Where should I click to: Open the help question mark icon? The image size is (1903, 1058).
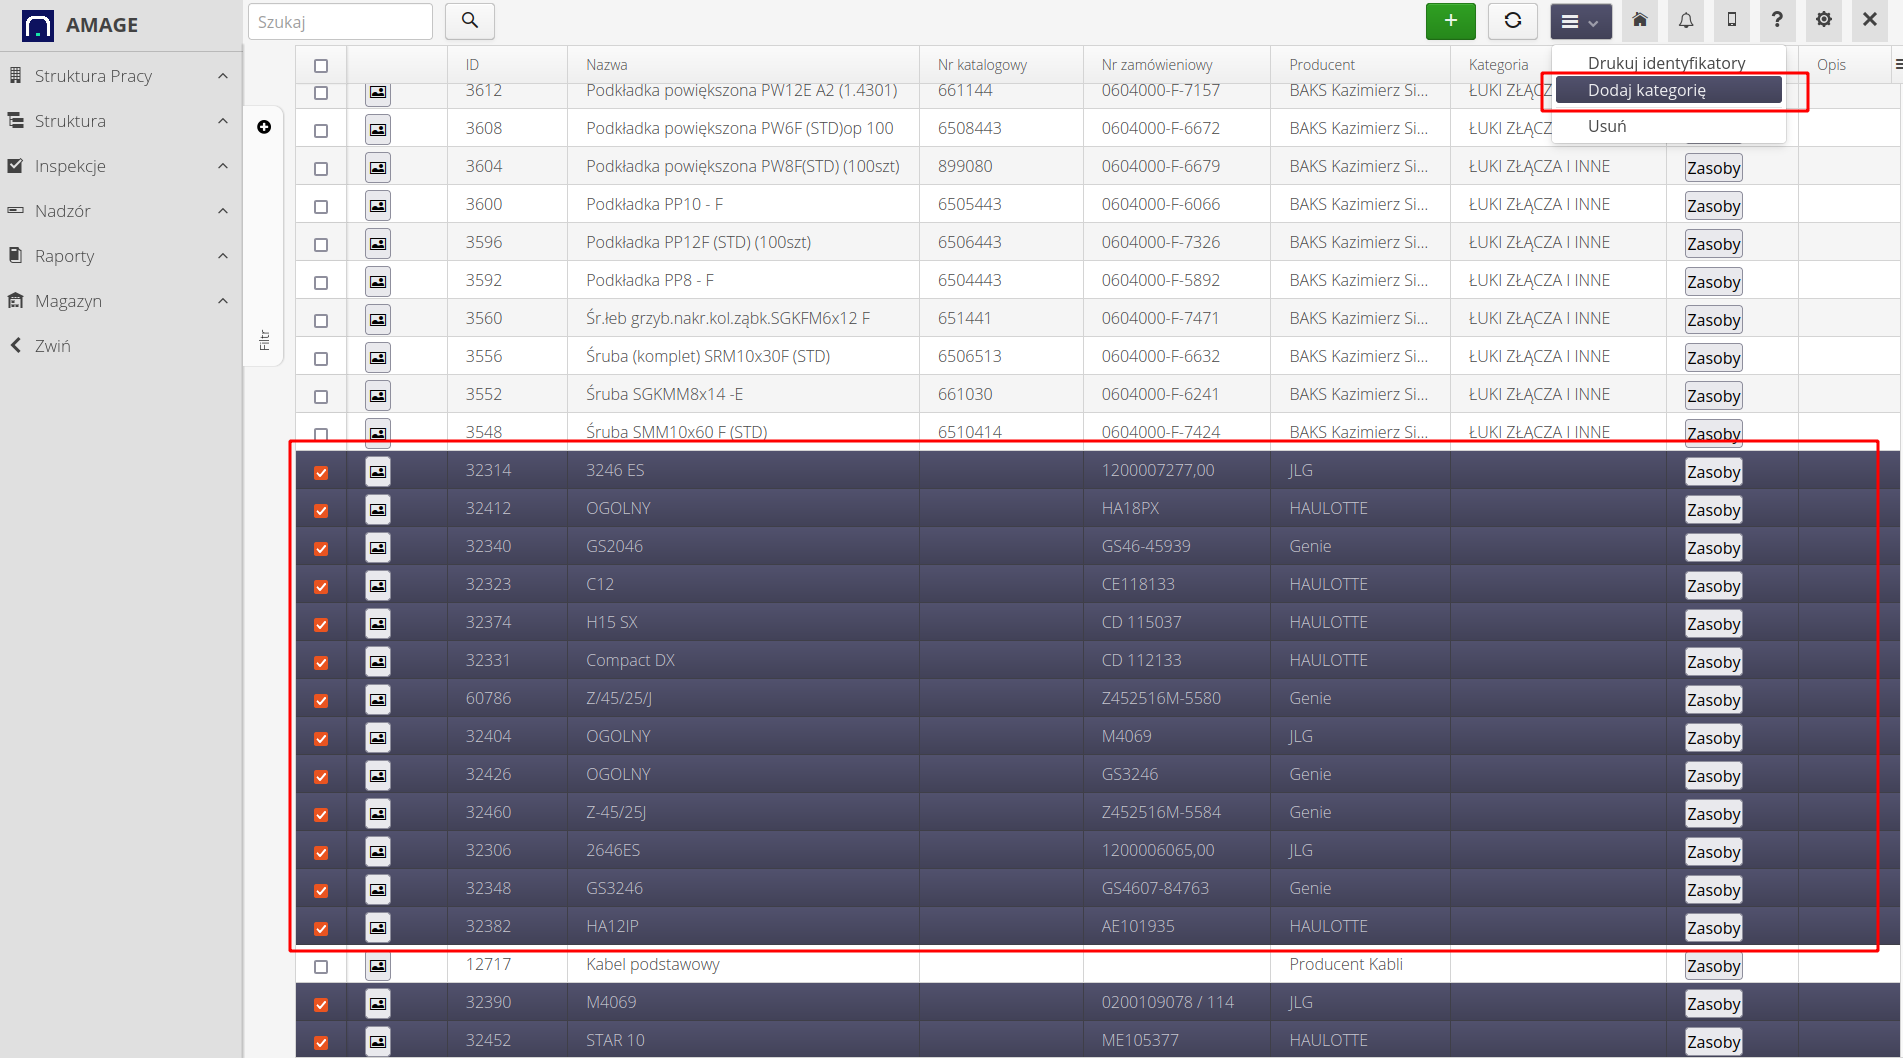1777,21
